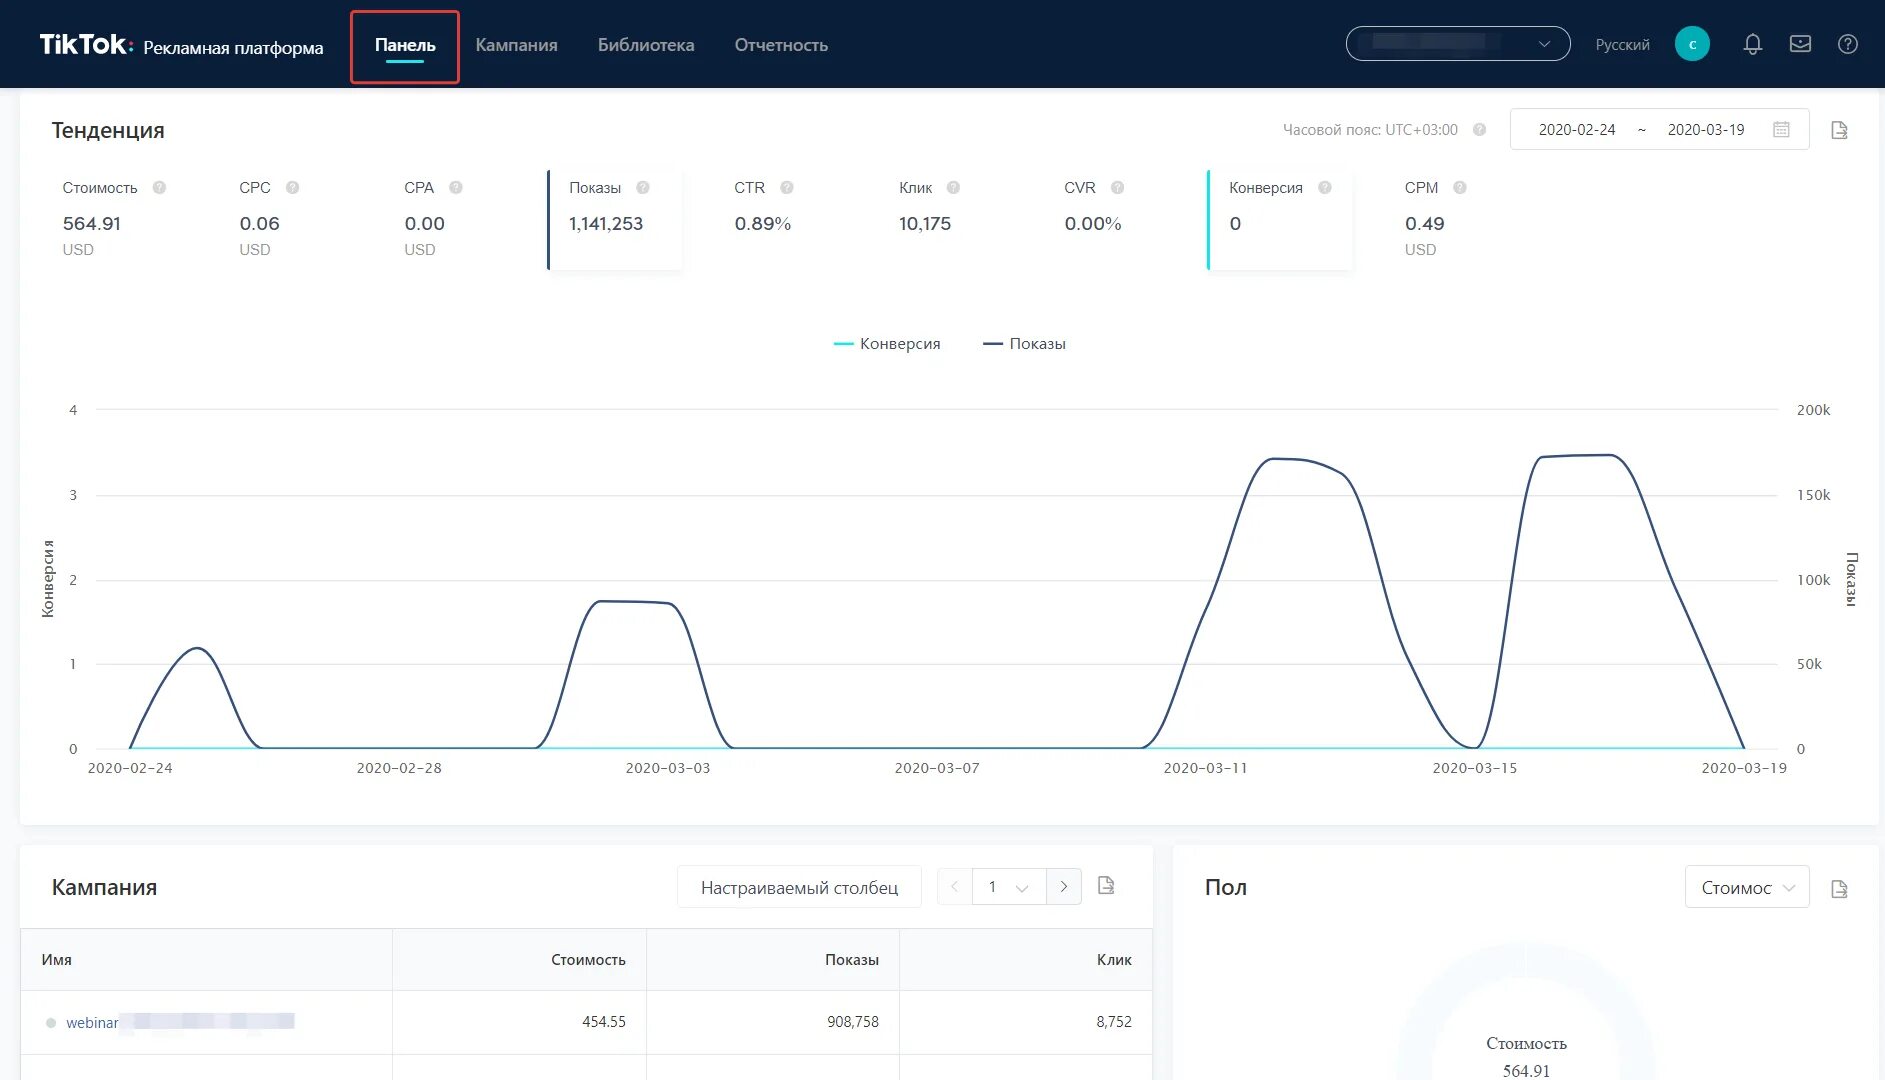Toggle Конверсия series in chart legend
1885x1080 pixels.
tap(887, 344)
